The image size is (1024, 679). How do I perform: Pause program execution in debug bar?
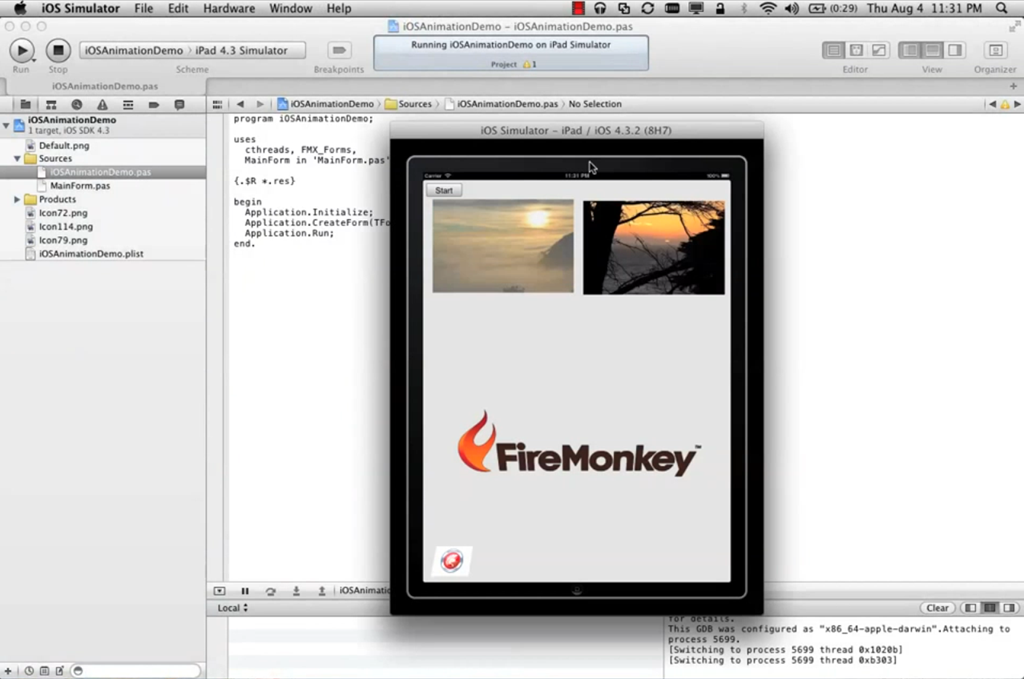pos(245,591)
